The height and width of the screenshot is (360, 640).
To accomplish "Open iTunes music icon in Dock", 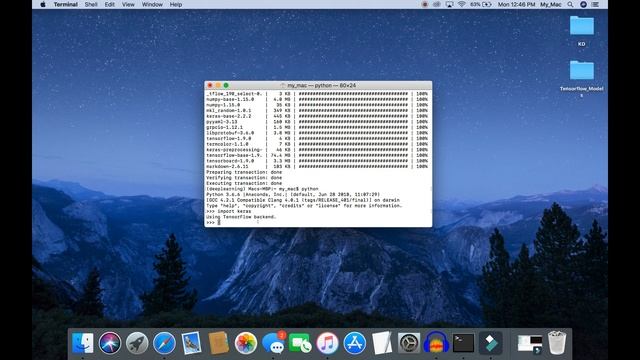I will (327, 342).
